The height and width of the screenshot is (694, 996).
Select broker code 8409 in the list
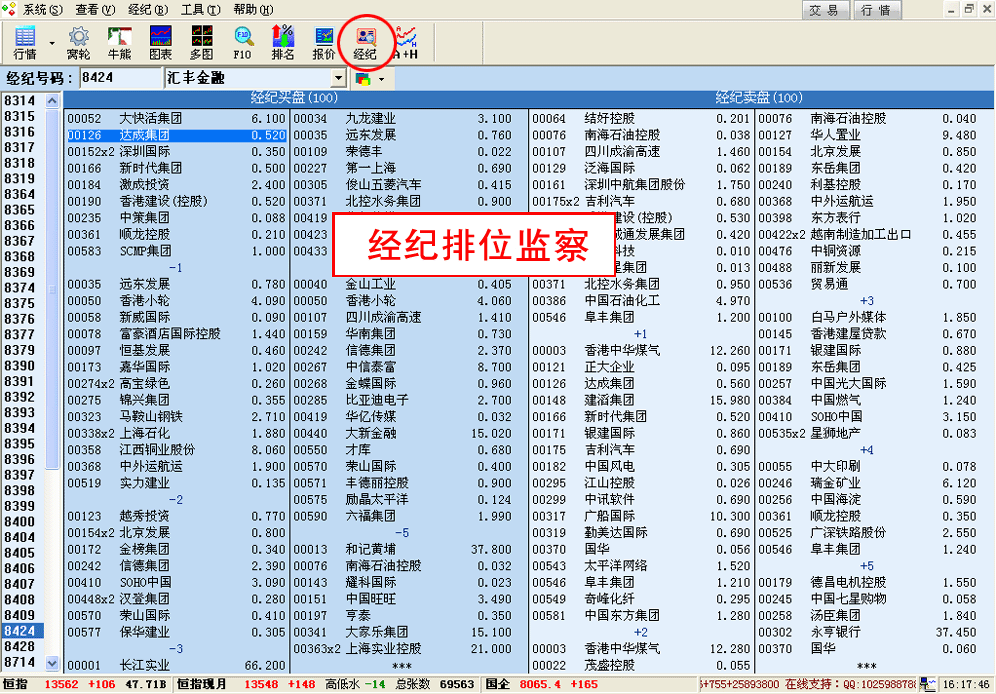[20, 615]
